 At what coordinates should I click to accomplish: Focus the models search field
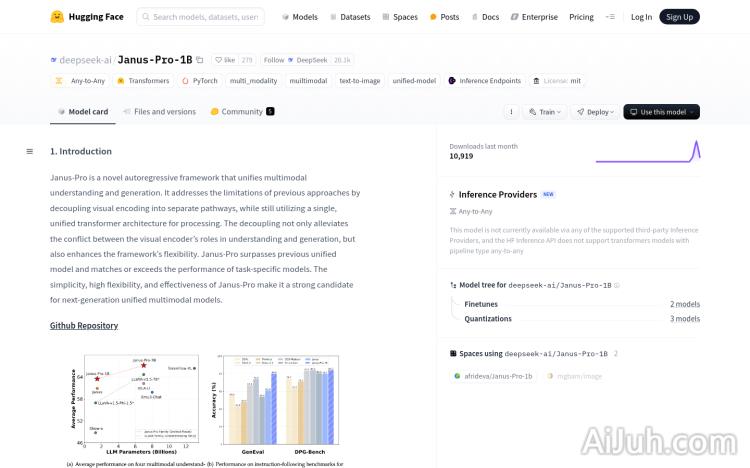coord(205,17)
